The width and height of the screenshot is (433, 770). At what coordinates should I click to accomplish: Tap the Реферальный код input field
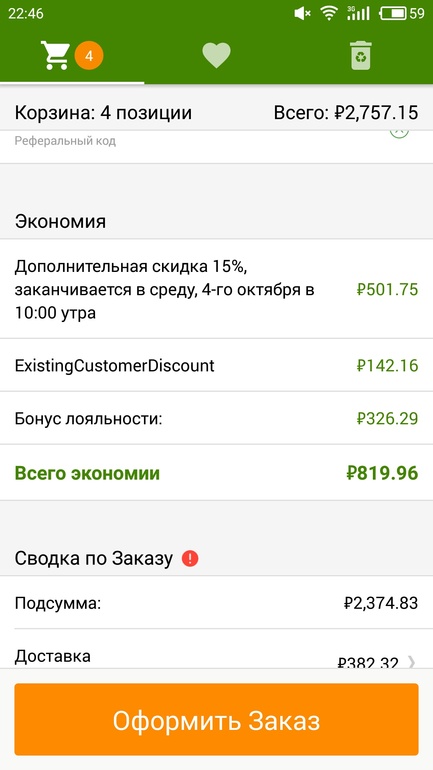(x=196, y=141)
